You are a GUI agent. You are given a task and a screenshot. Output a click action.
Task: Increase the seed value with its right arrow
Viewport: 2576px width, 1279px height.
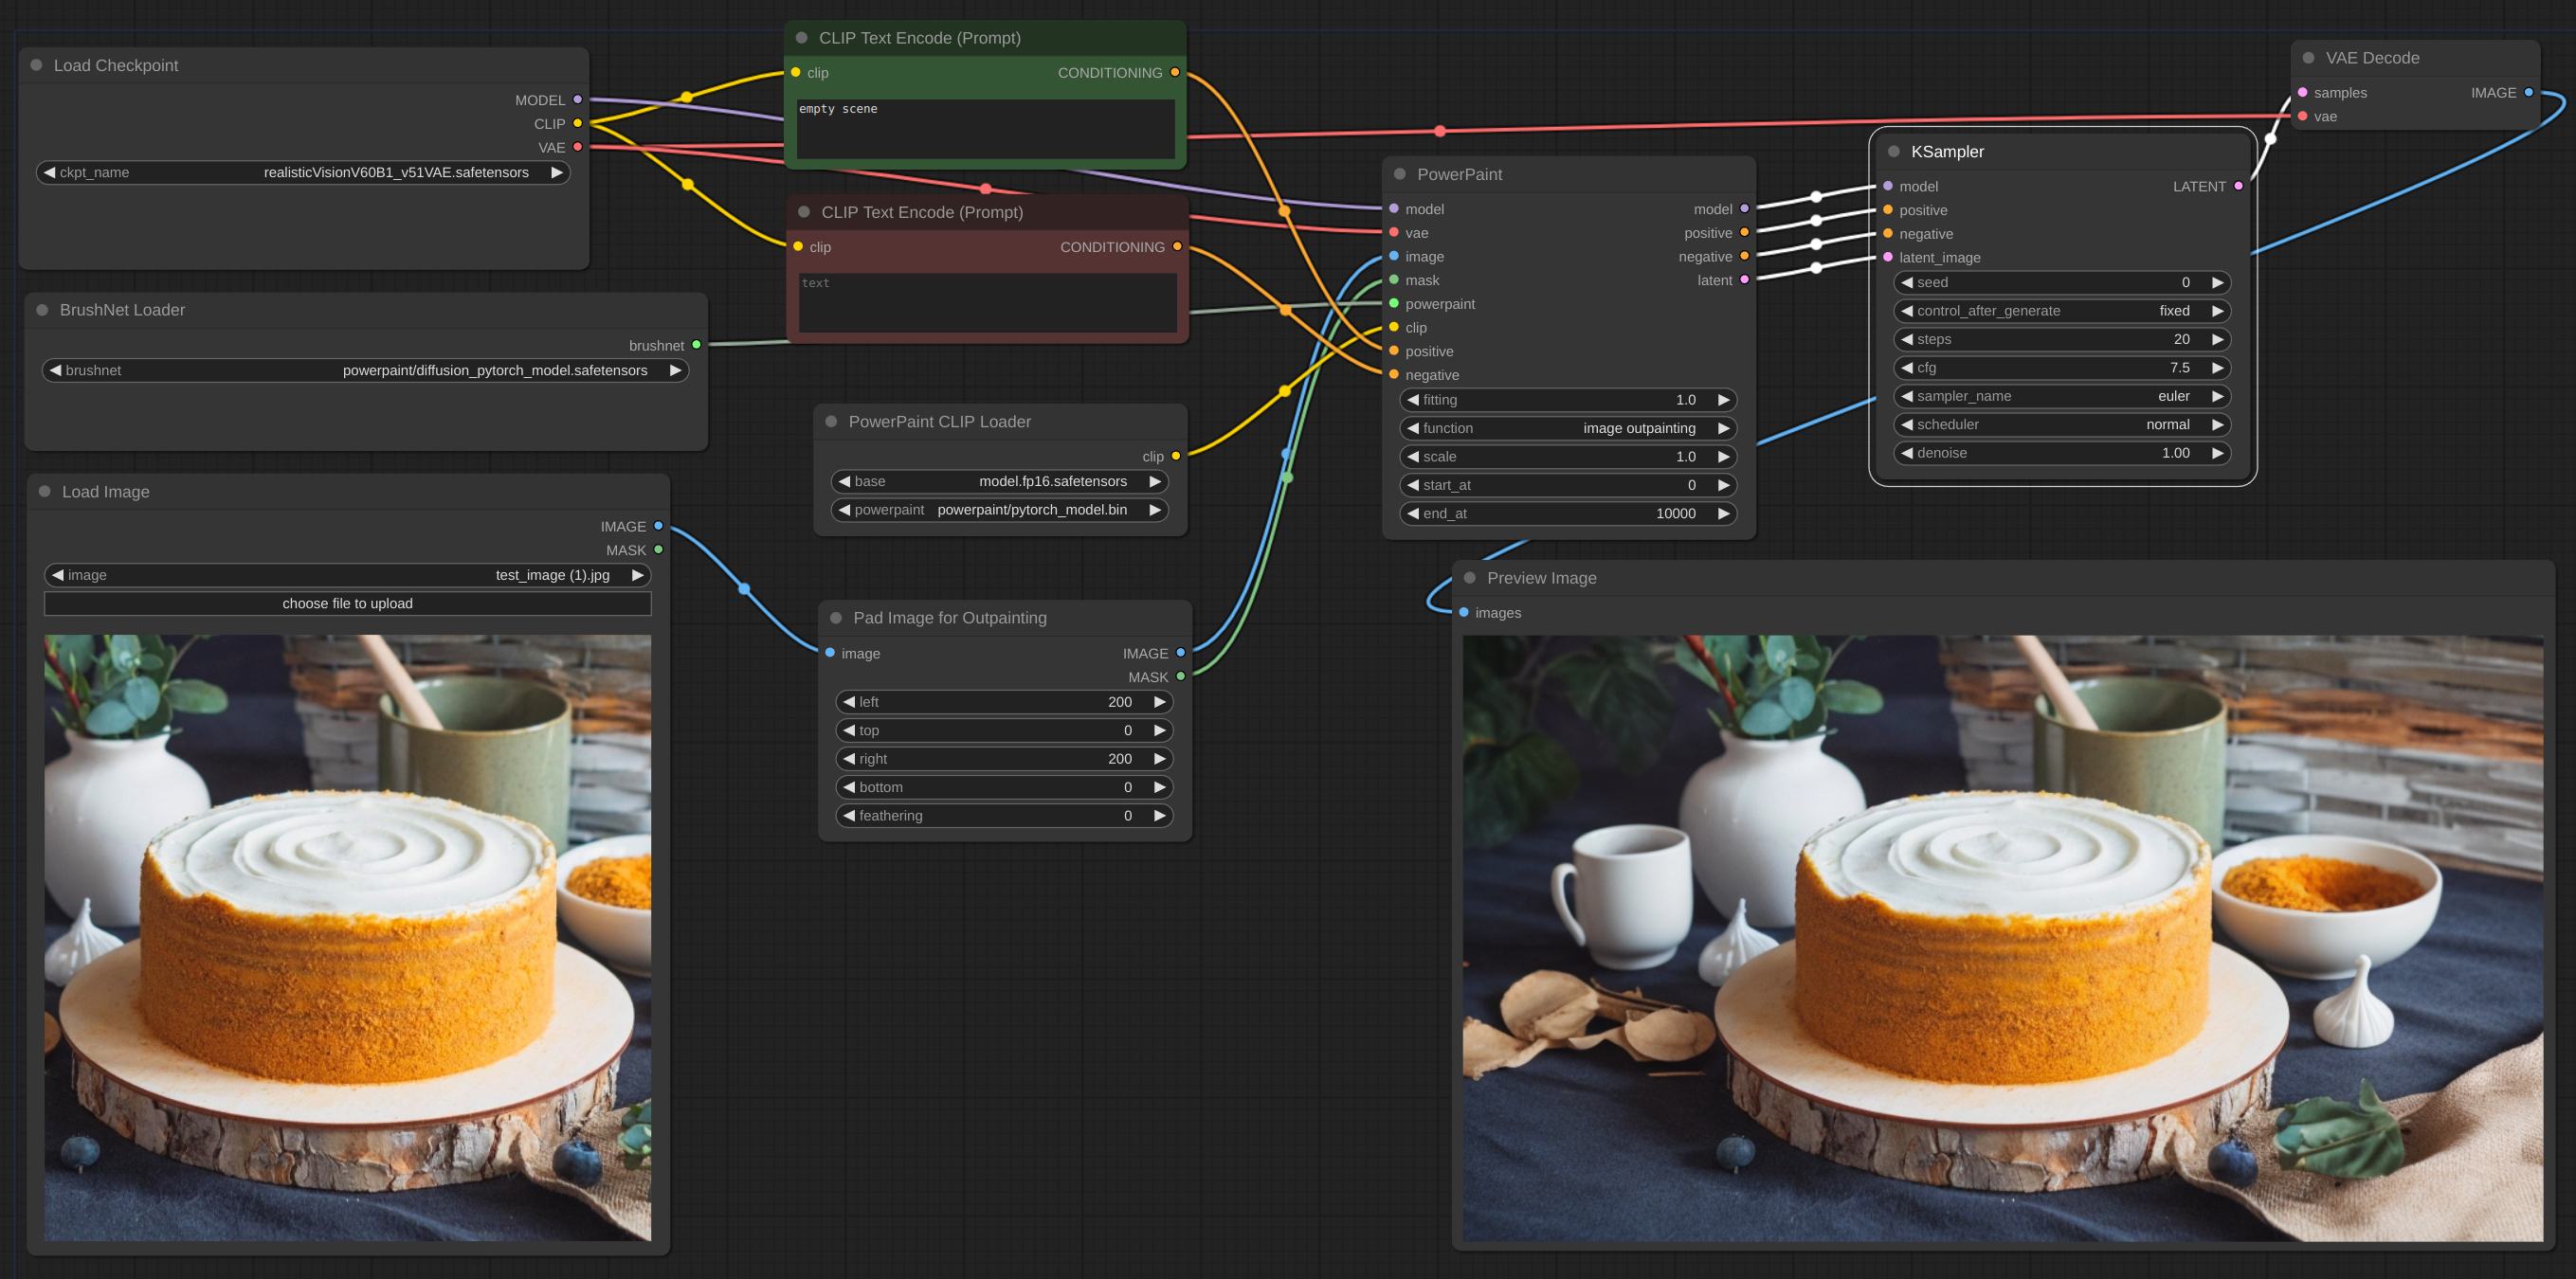[x=2218, y=282]
